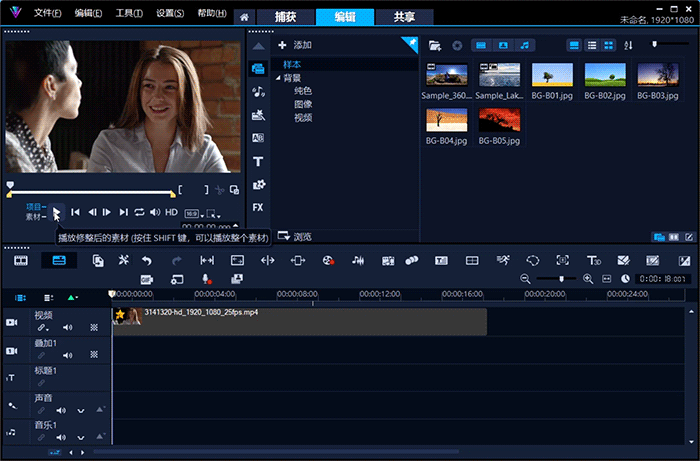The image size is (700, 461).
Task: Open the 工具(T) menu
Action: [x=129, y=13]
